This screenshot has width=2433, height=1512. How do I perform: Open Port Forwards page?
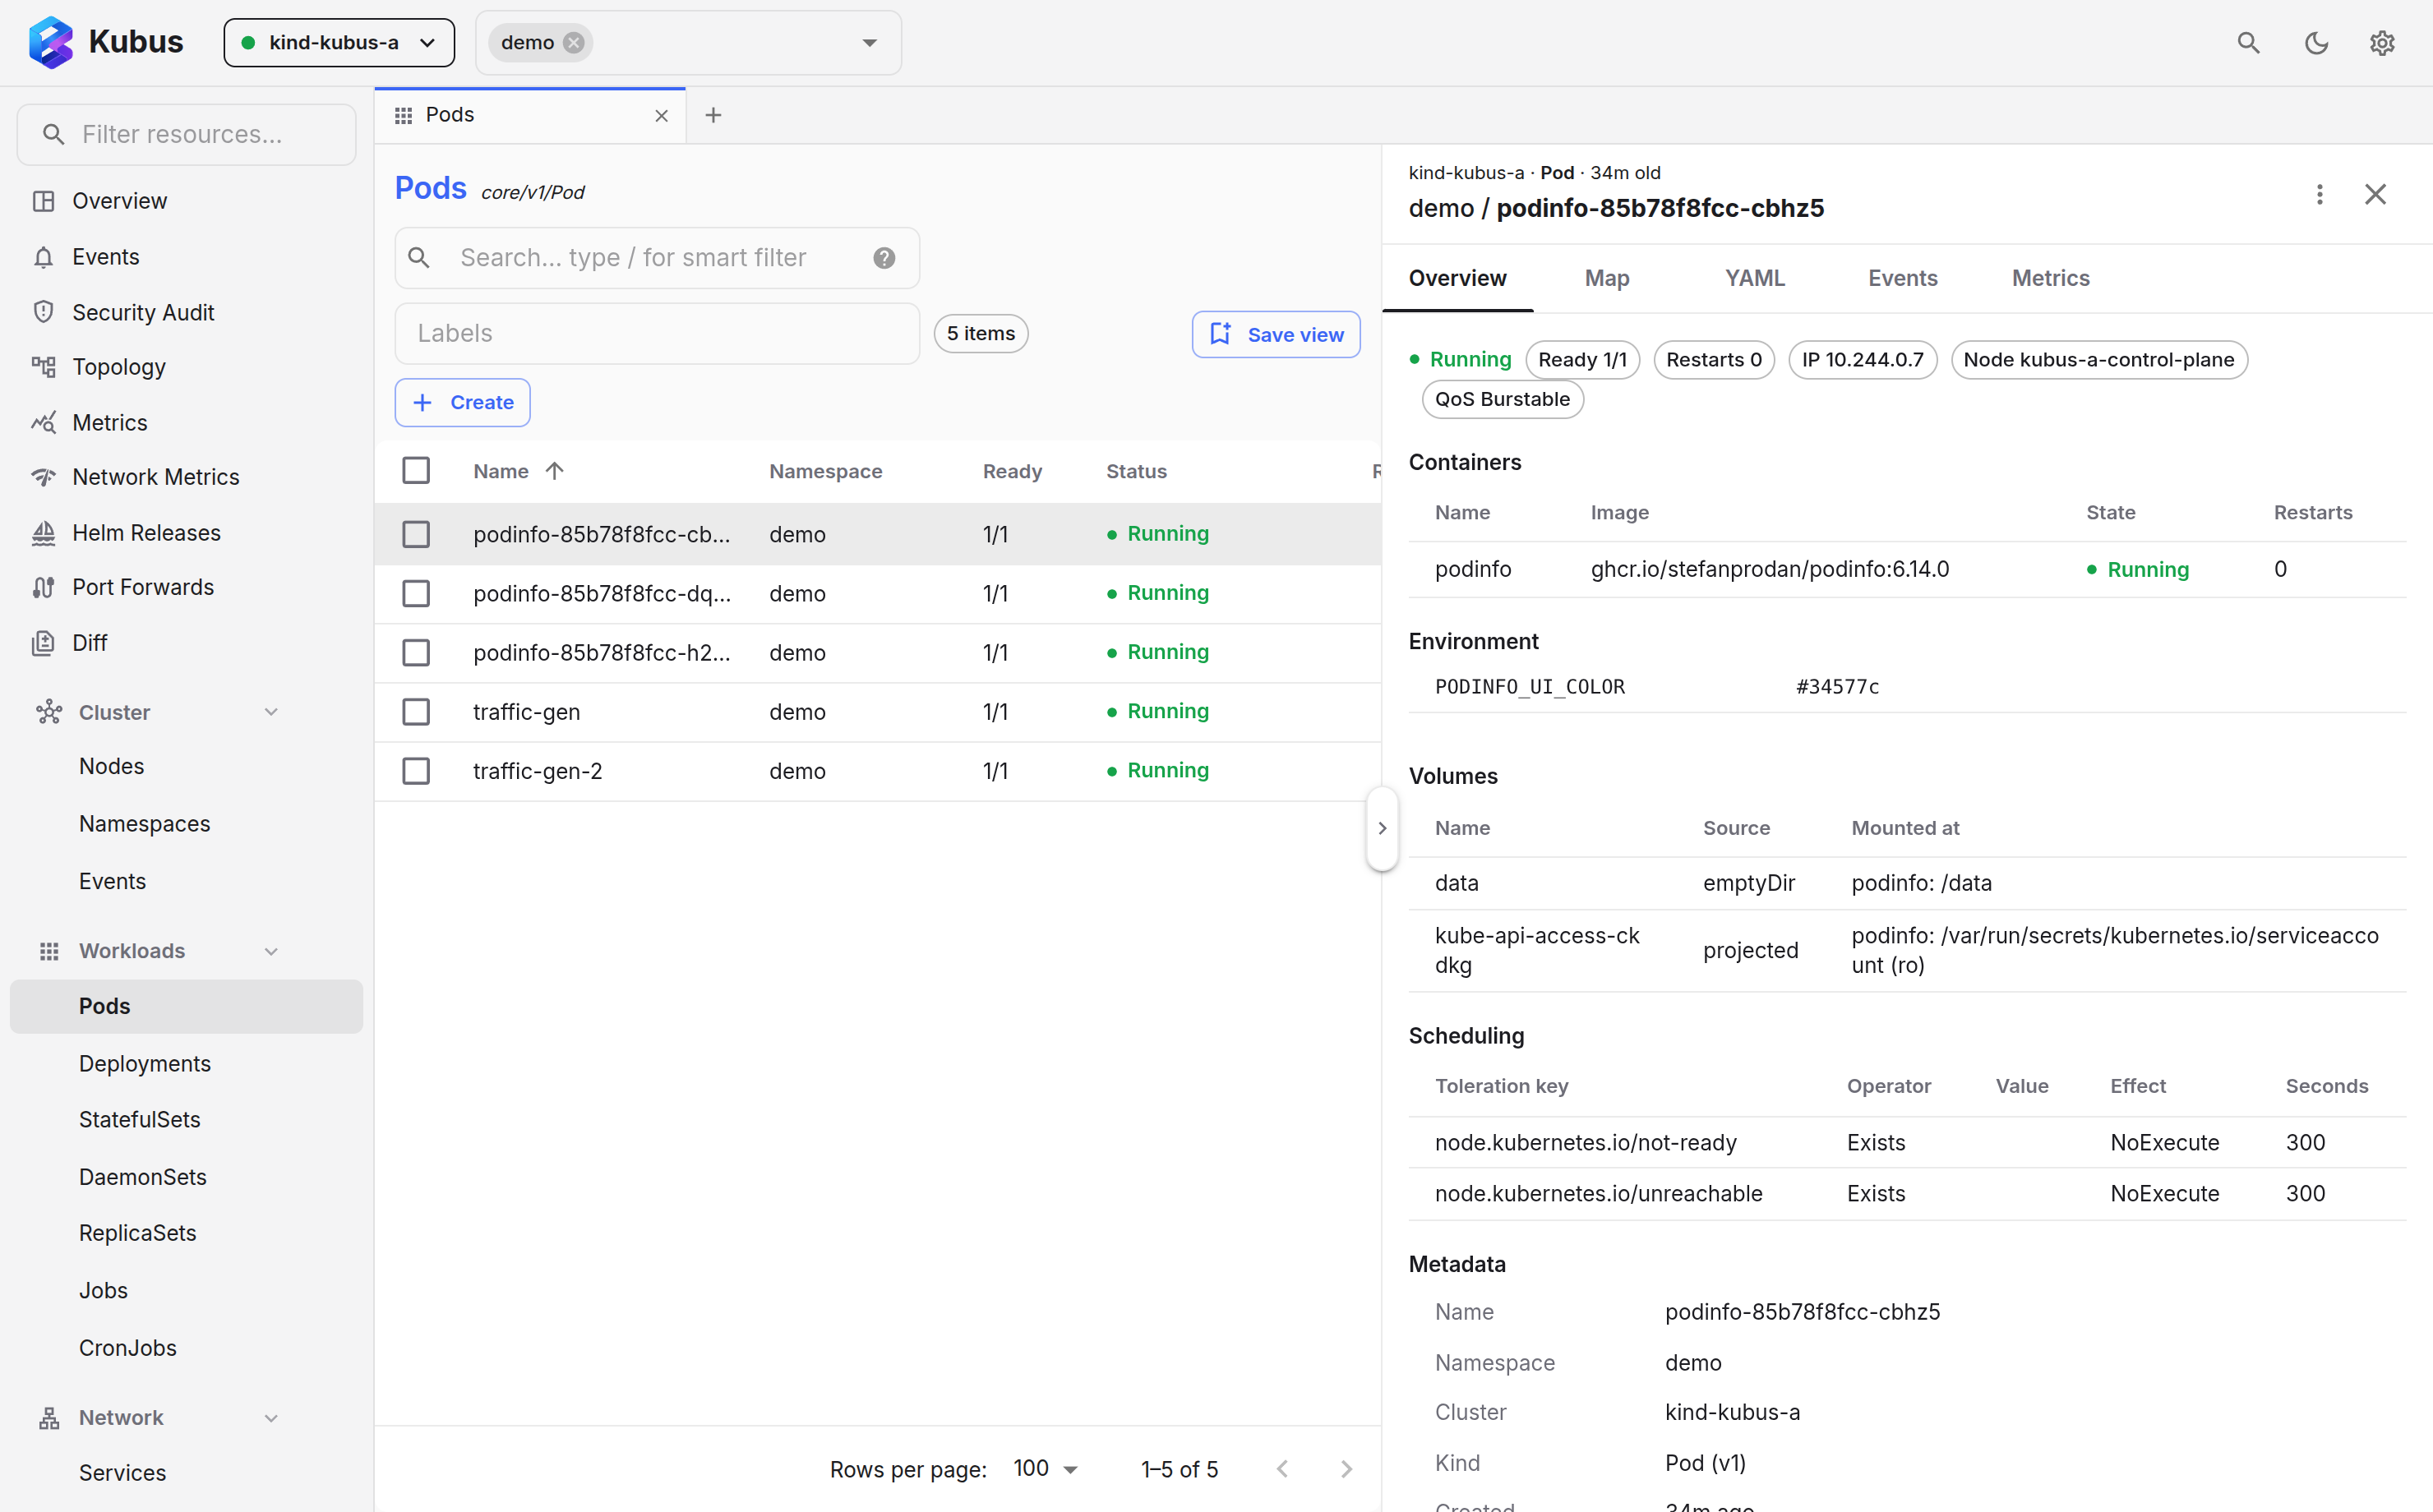click(186, 587)
